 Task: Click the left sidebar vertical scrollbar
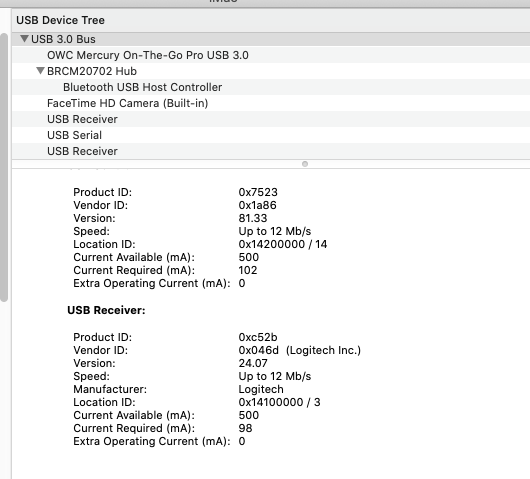pos(4,167)
